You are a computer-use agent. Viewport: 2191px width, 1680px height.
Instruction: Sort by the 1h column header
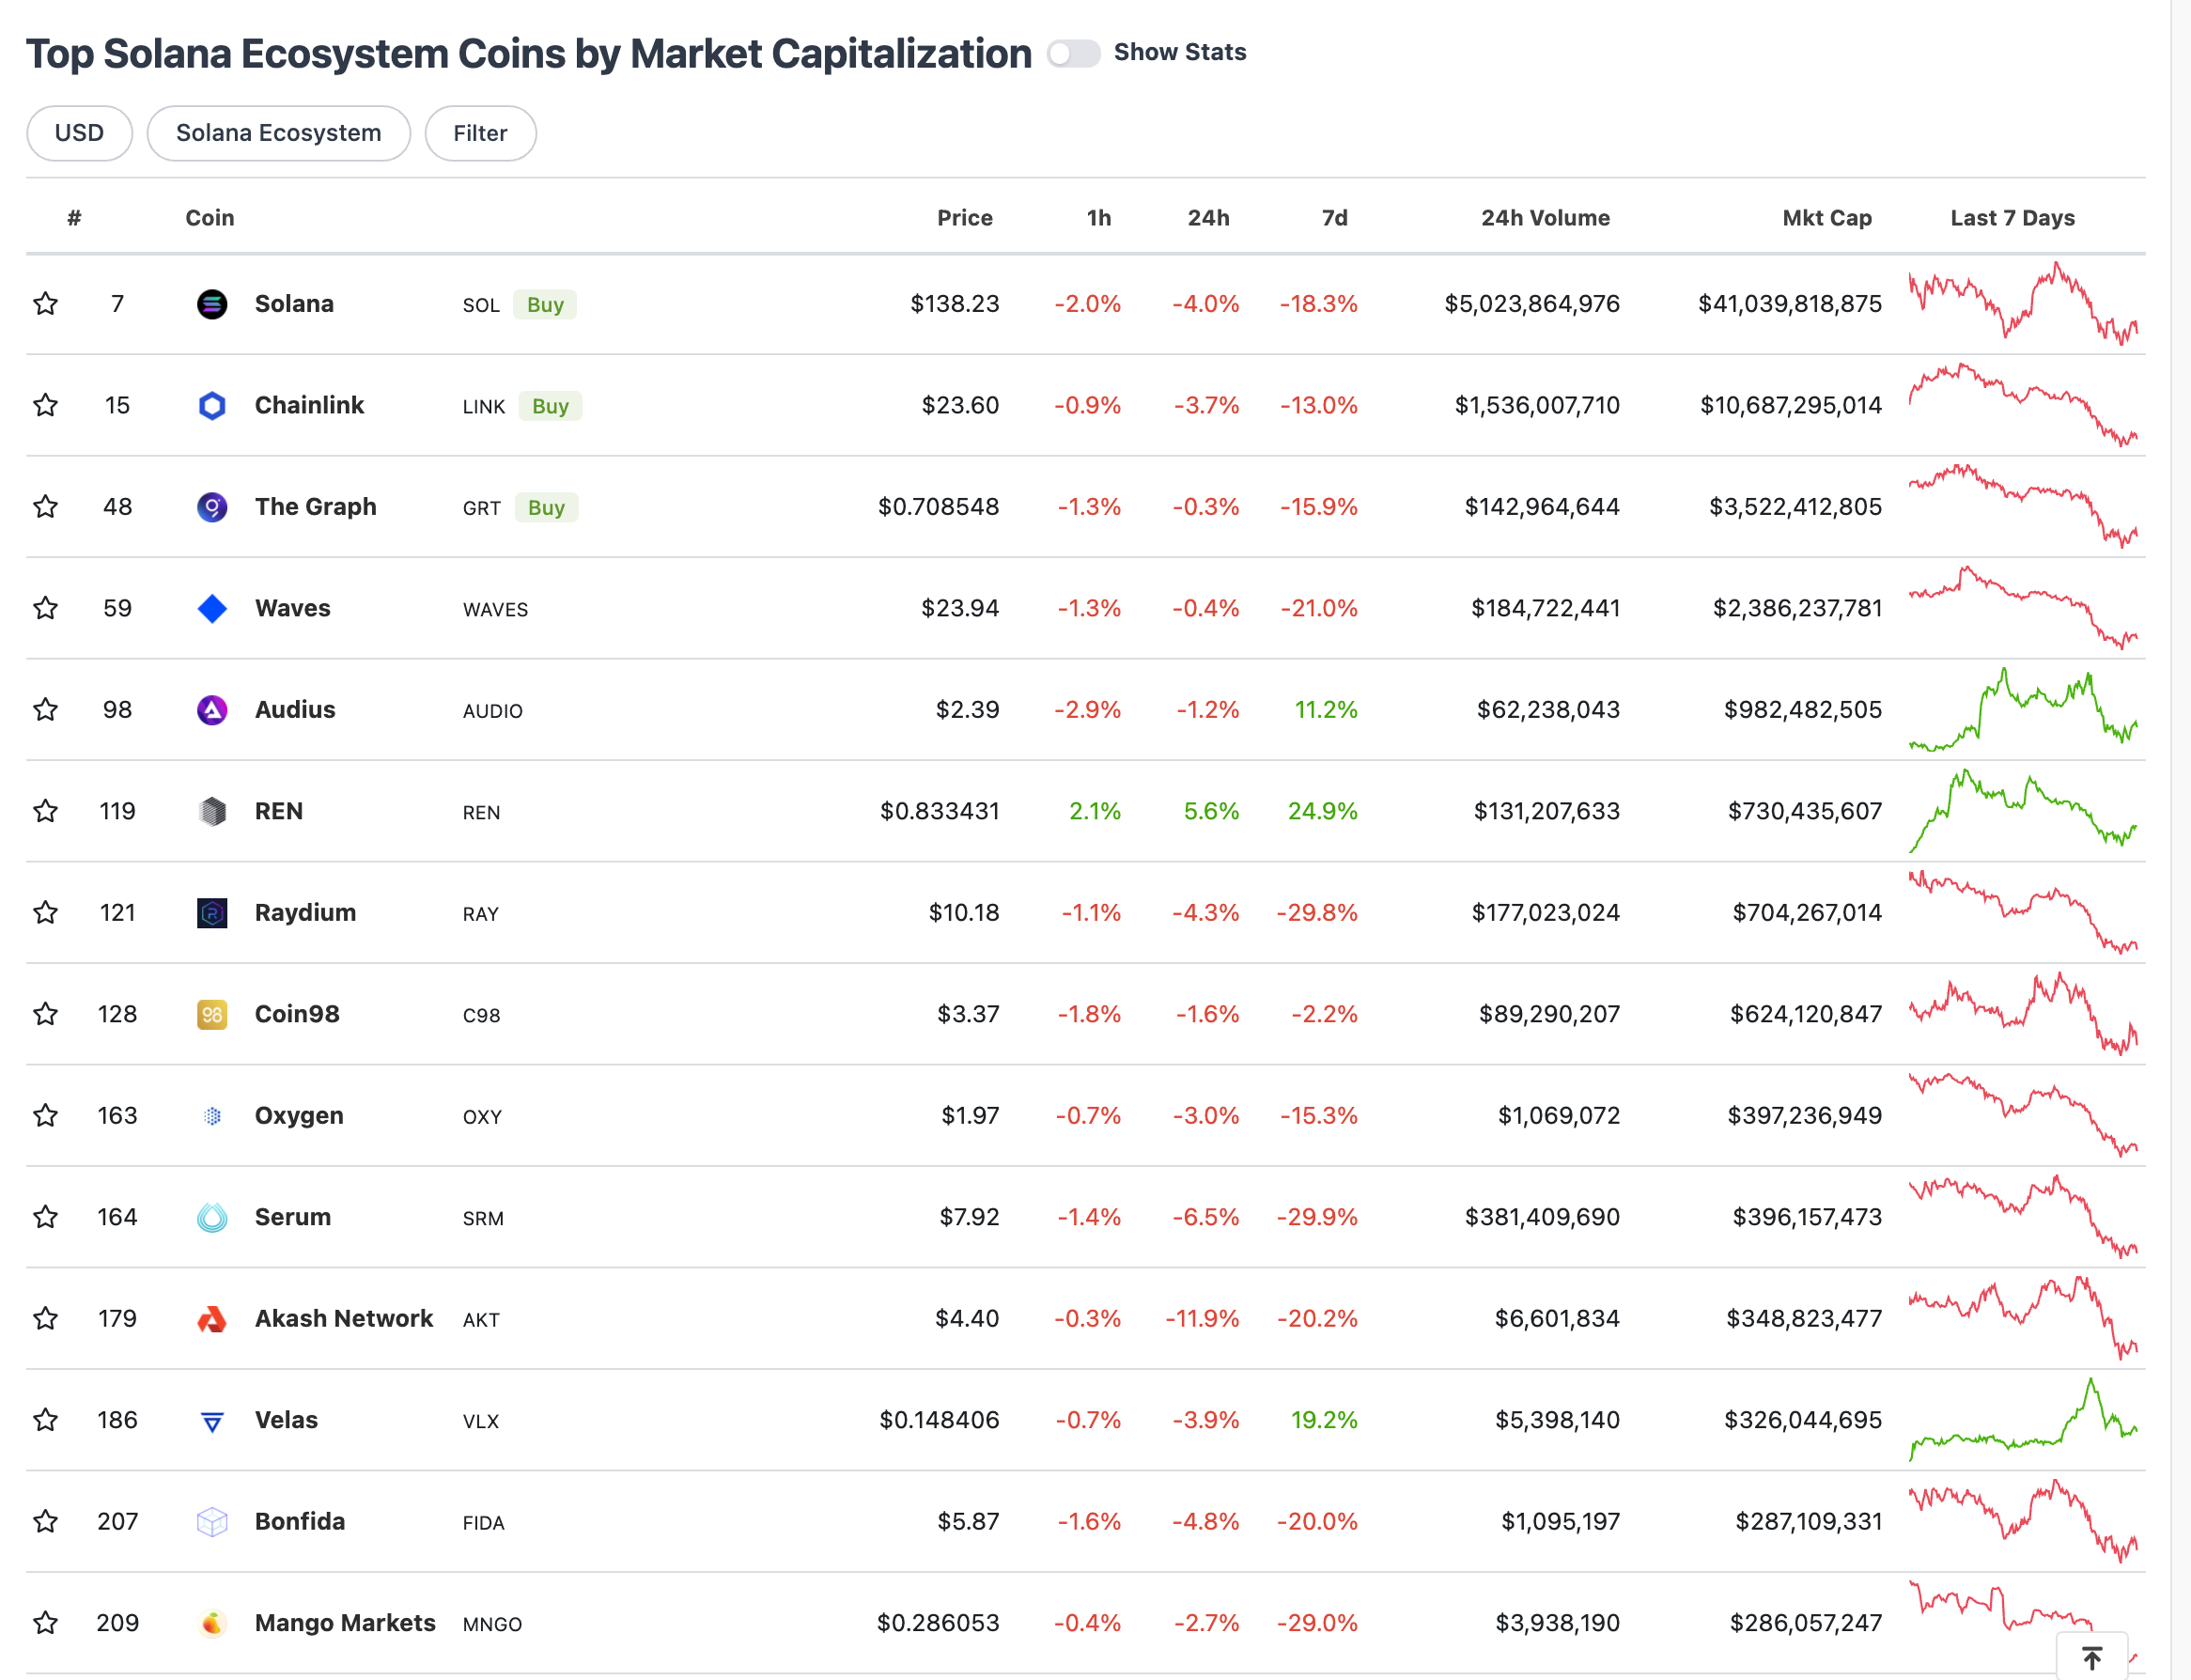tap(1099, 218)
